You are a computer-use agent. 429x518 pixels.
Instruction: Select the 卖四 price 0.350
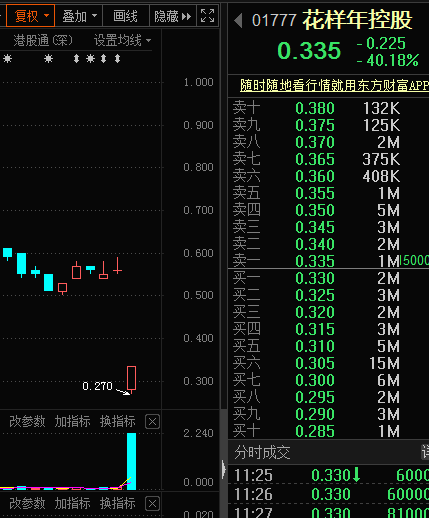(315, 210)
